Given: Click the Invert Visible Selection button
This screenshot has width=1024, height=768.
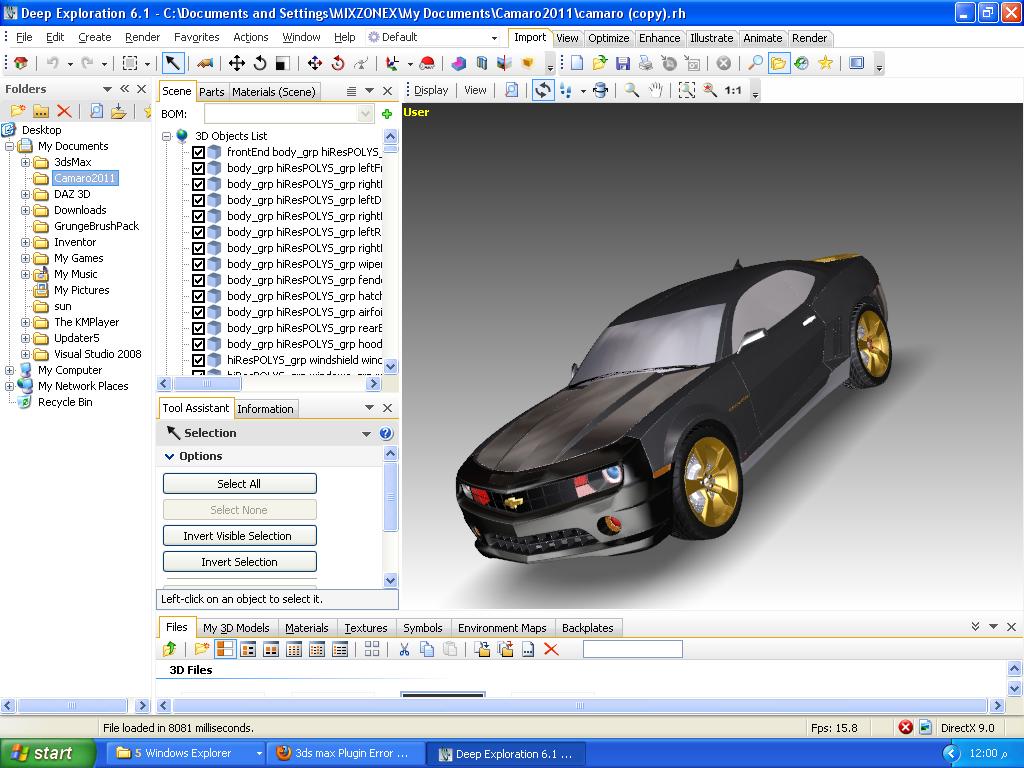Looking at the screenshot, I should tap(239, 536).
